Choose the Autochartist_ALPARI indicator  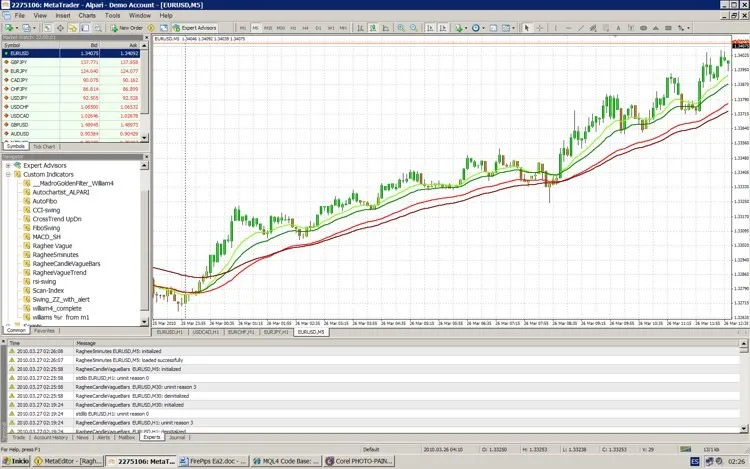(61, 192)
